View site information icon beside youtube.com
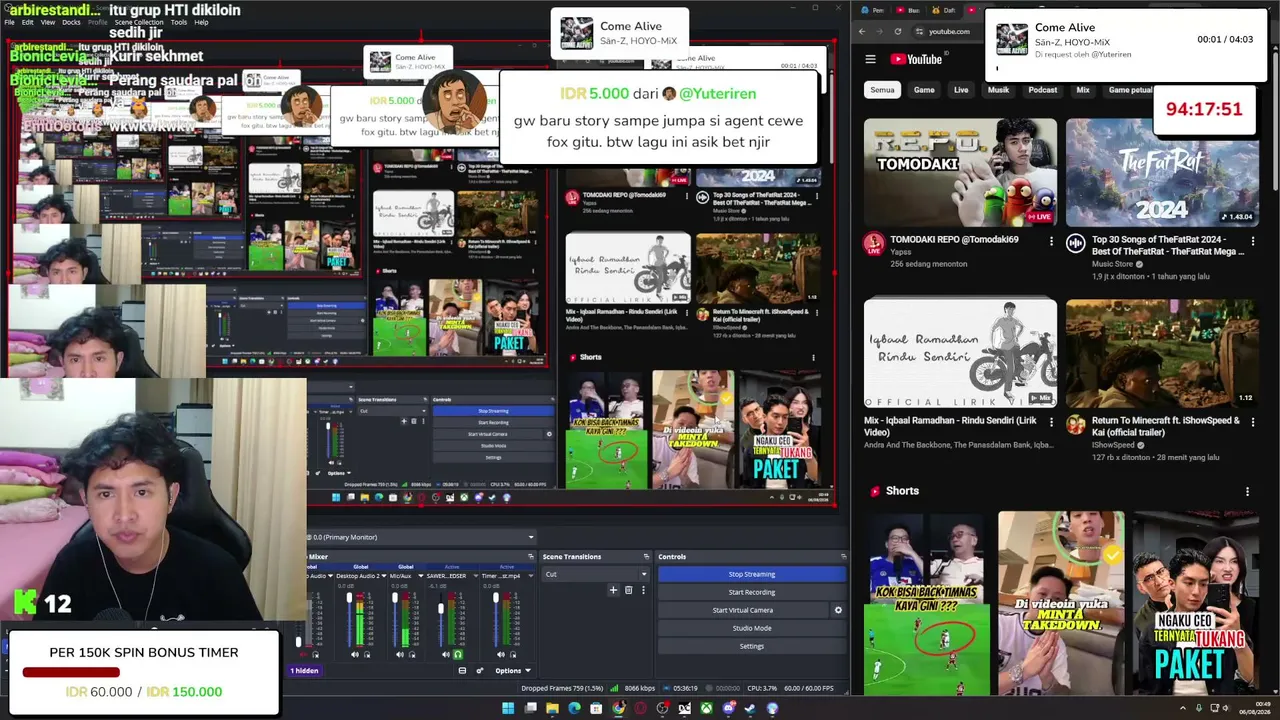Viewport: 1280px width, 720px height. [919, 31]
